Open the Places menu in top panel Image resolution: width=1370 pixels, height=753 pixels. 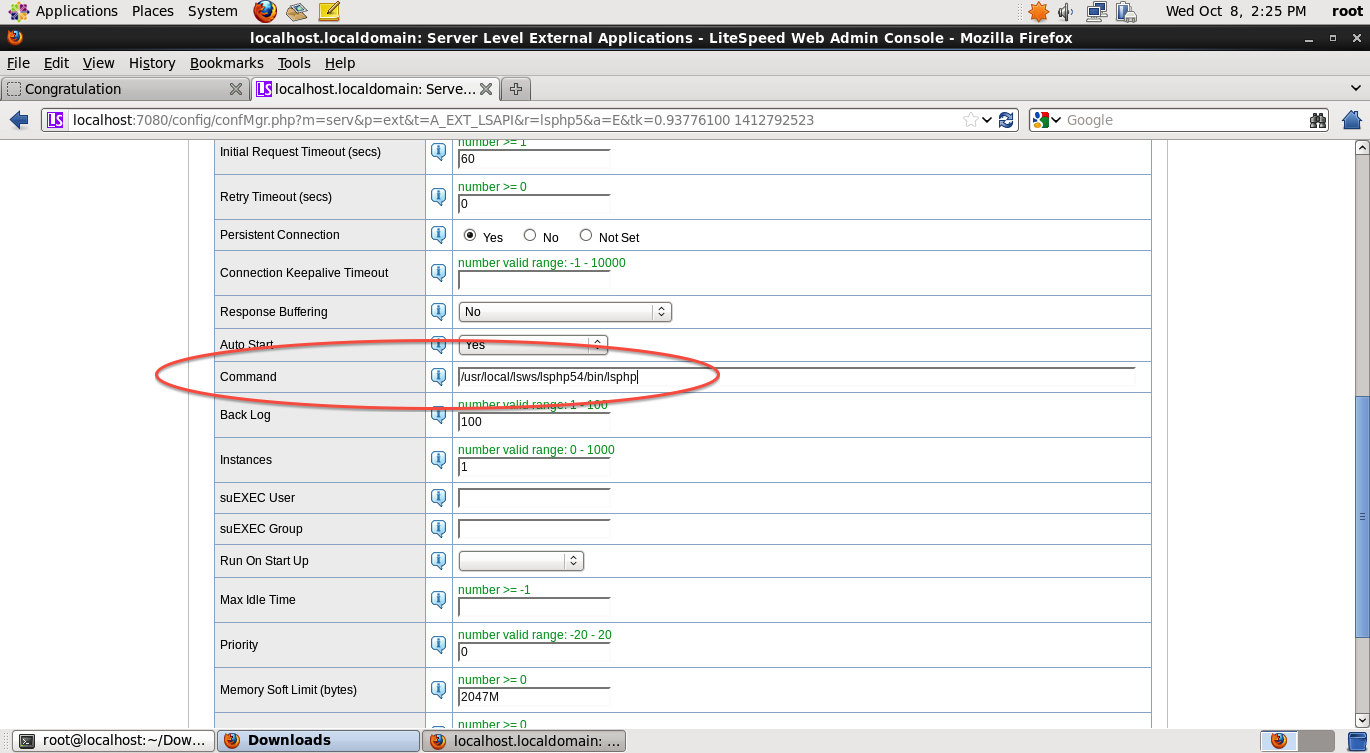coord(153,12)
